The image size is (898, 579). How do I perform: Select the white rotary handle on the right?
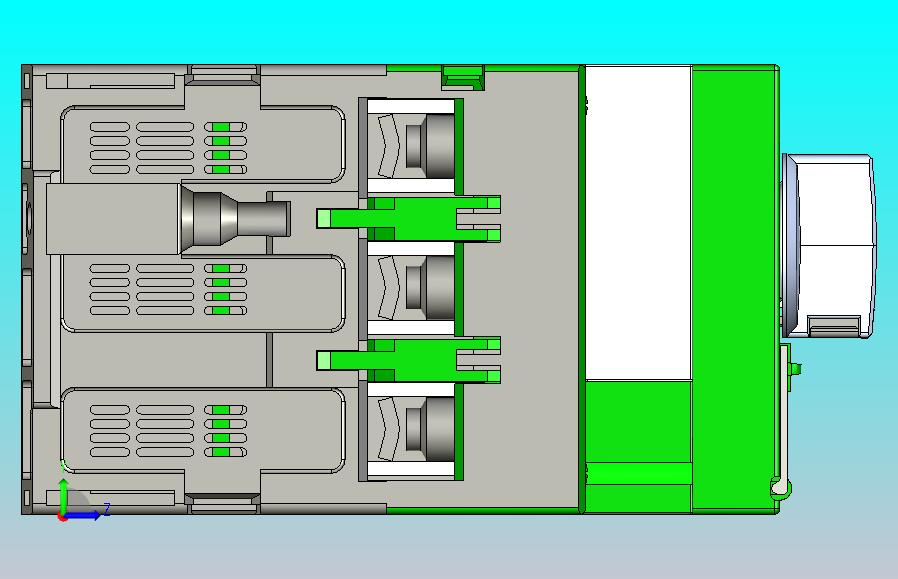828,246
